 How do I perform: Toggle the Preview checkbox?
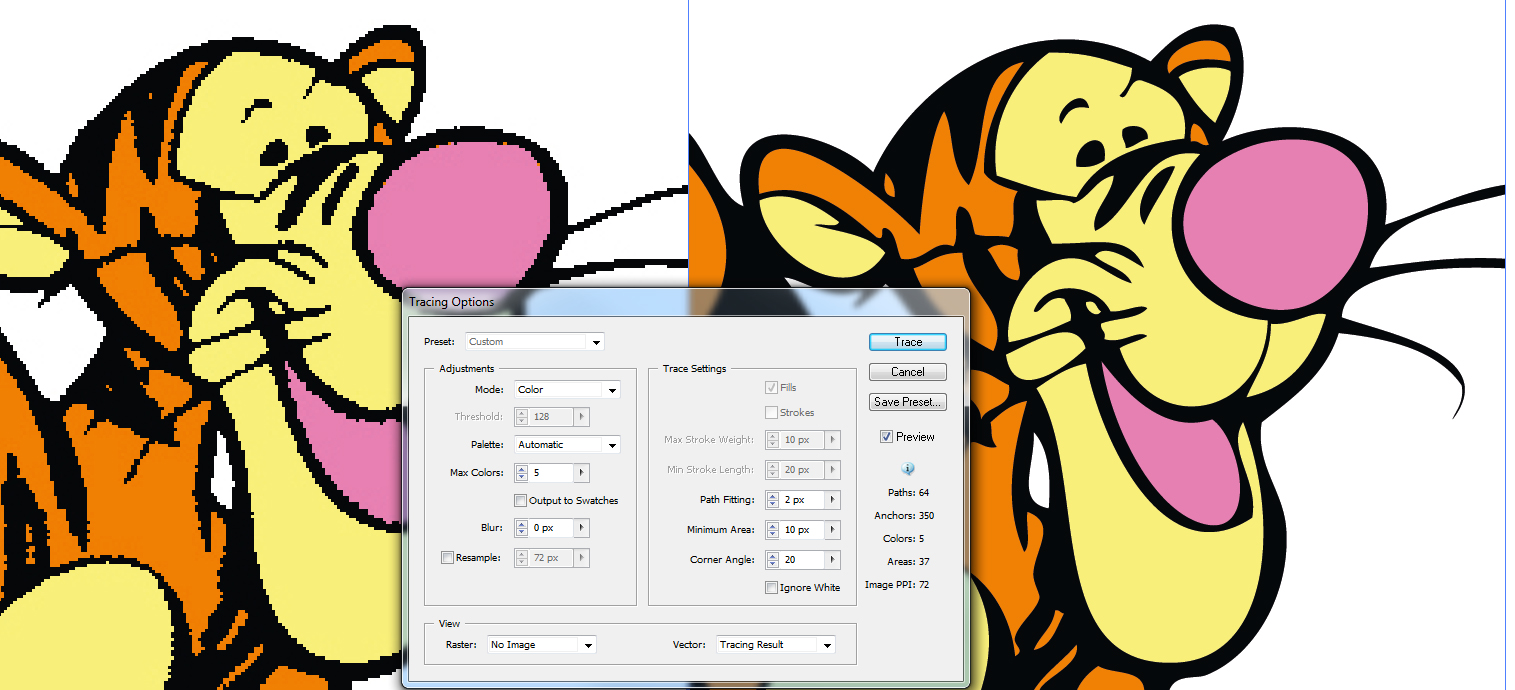pos(886,437)
